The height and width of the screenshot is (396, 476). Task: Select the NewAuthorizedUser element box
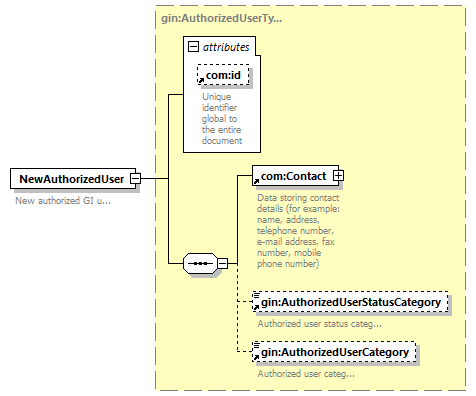73,179
